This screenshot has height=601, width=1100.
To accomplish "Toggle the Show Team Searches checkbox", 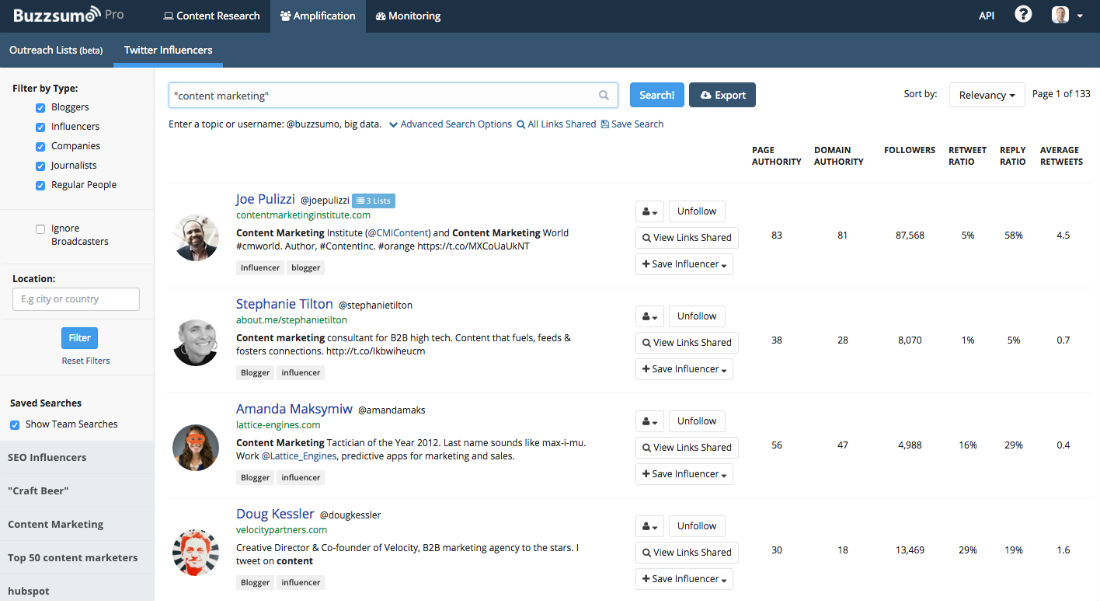I will (14, 425).
